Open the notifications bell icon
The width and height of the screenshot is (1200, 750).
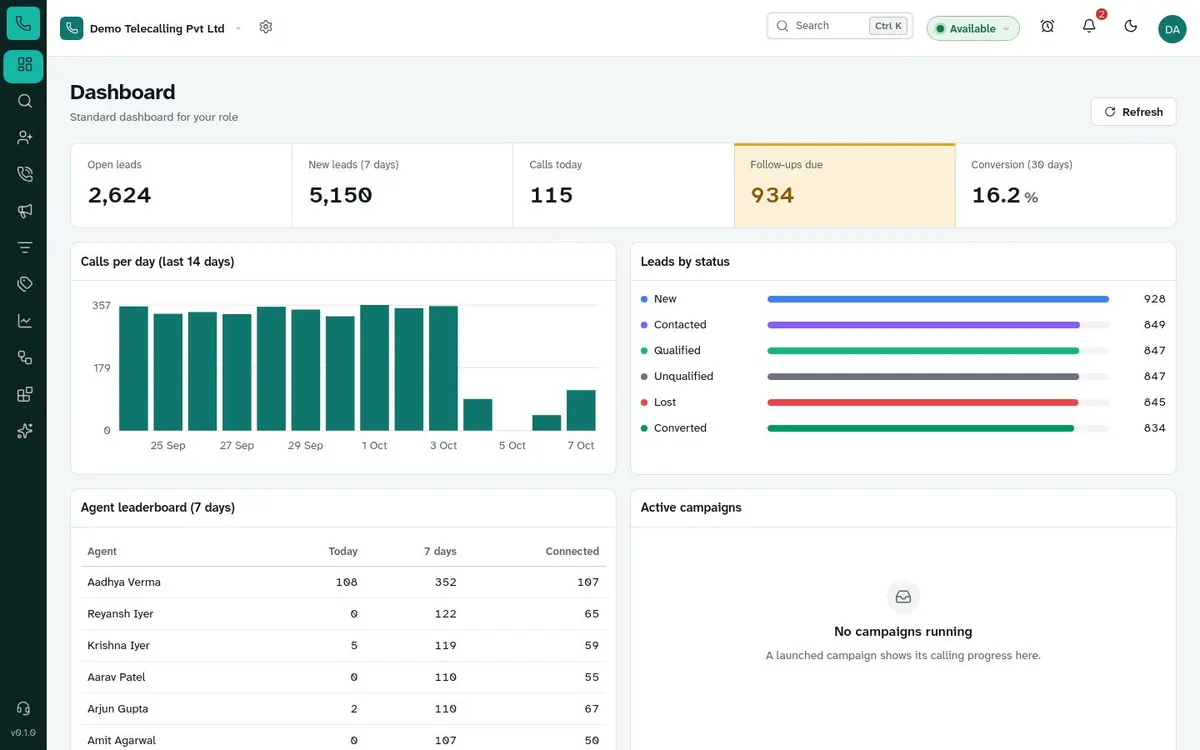[x=1089, y=27]
